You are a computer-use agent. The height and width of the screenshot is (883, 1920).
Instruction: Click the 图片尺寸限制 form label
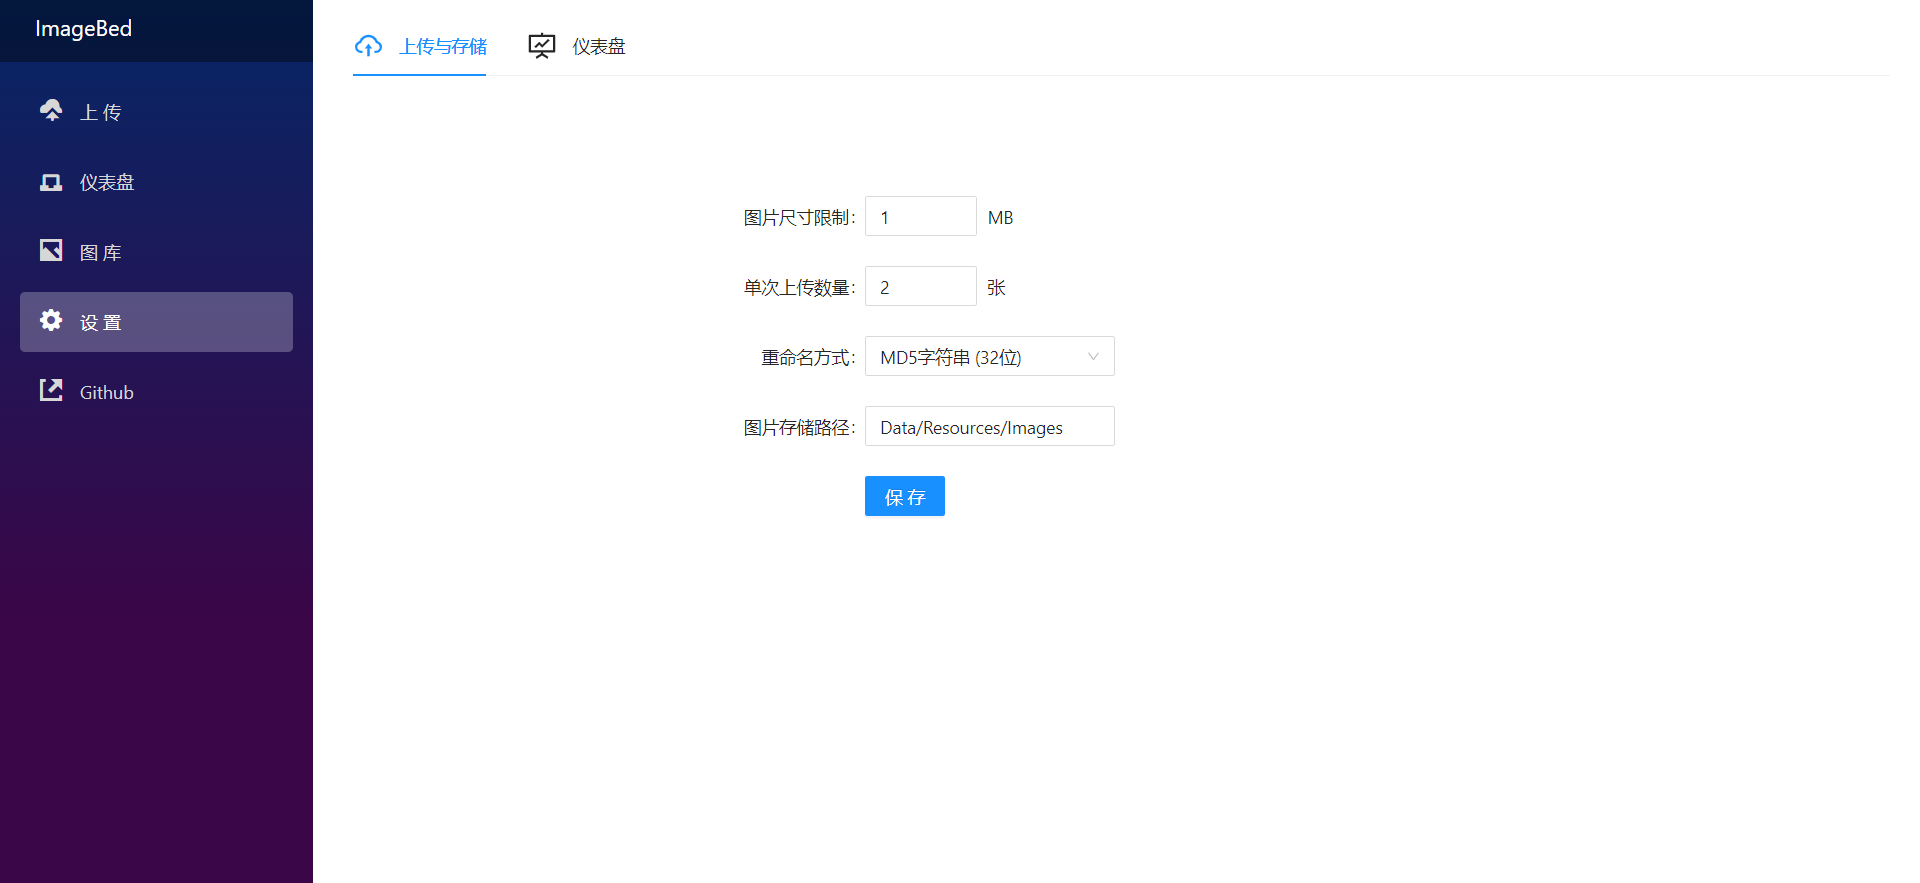coord(797,218)
